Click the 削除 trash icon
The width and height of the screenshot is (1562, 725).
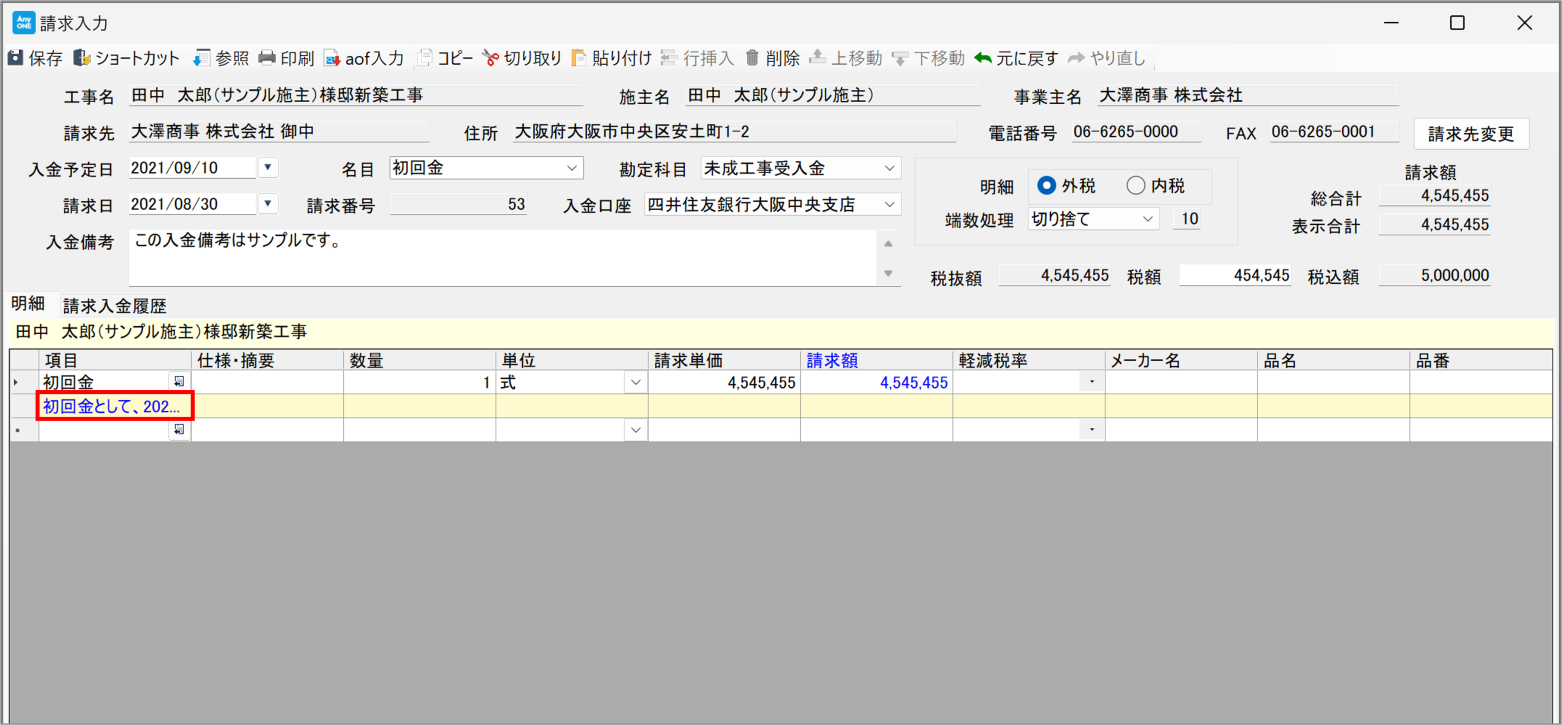[752, 58]
